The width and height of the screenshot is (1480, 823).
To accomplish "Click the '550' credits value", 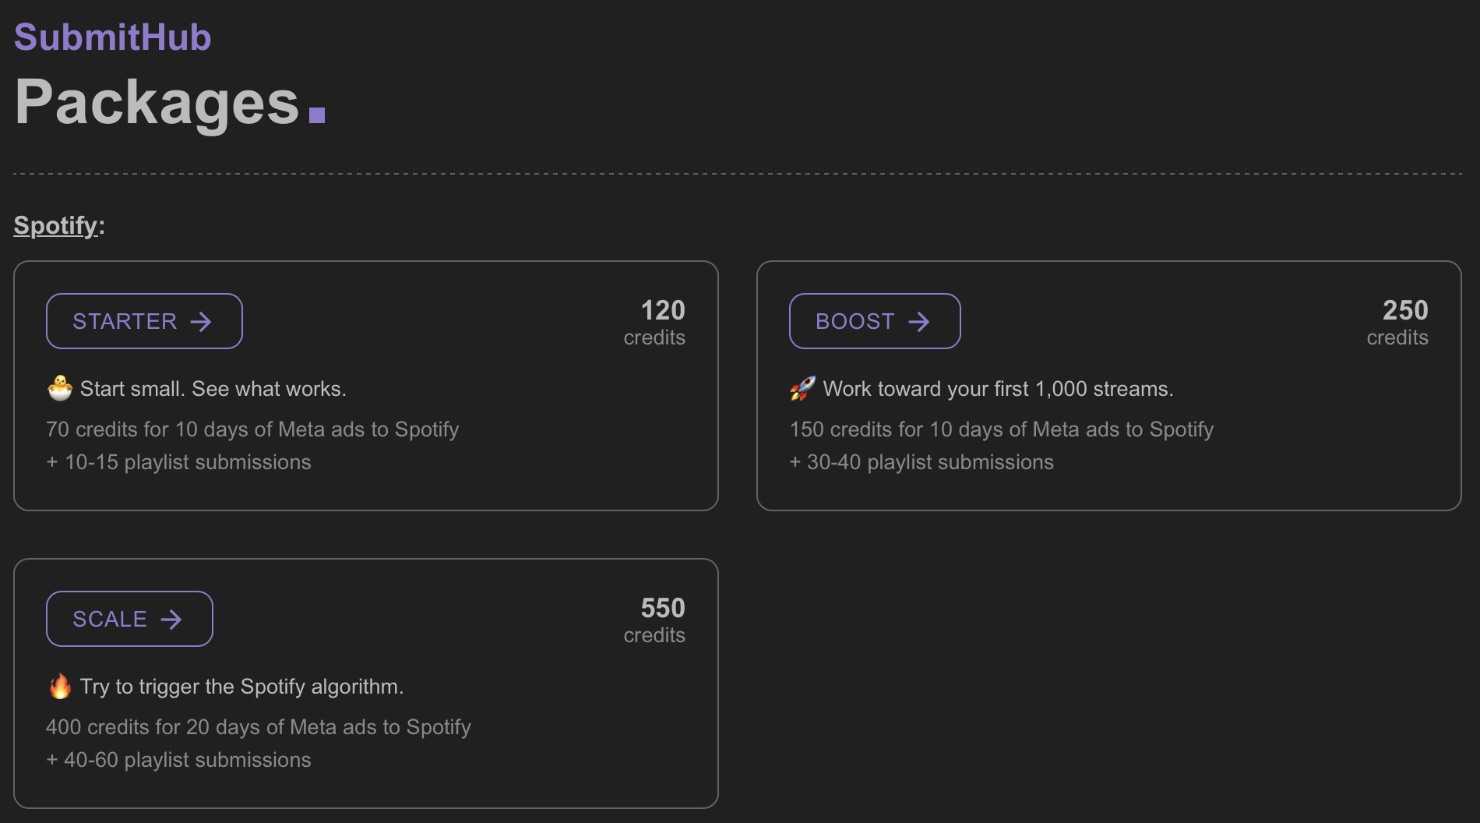I will click(x=663, y=608).
